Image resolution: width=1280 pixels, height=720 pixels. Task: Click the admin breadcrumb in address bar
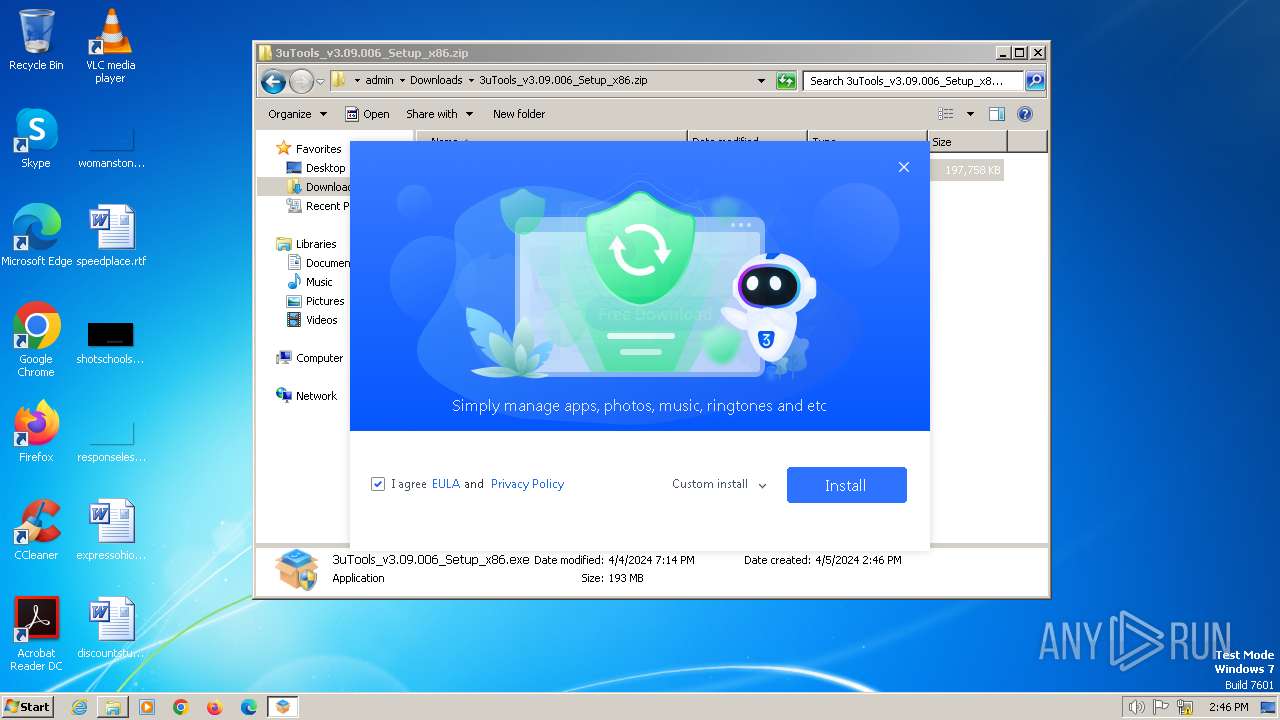(379, 80)
